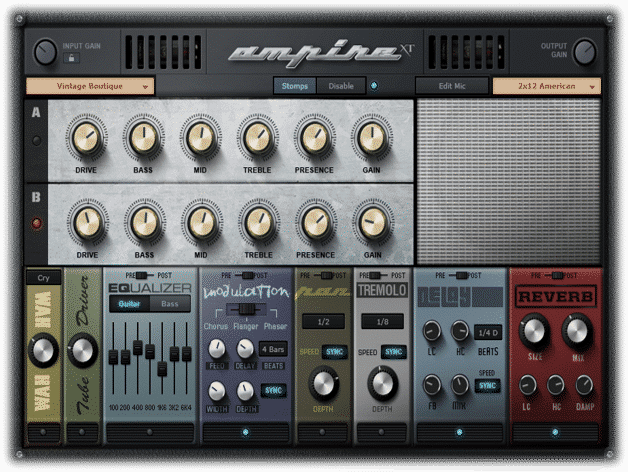Toggle the Pan Sync button
The height and width of the screenshot is (472, 628).
tap(334, 352)
